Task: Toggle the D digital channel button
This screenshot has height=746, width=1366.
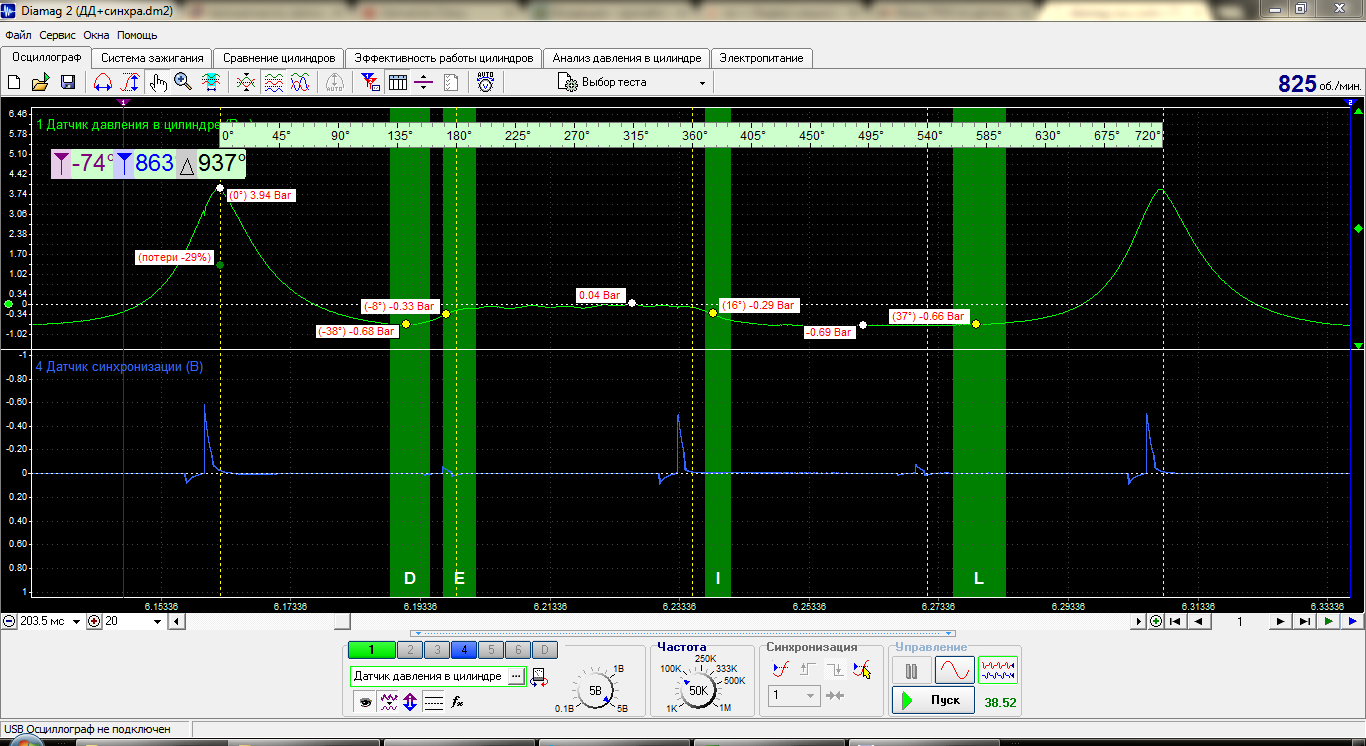Action: point(544,650)
